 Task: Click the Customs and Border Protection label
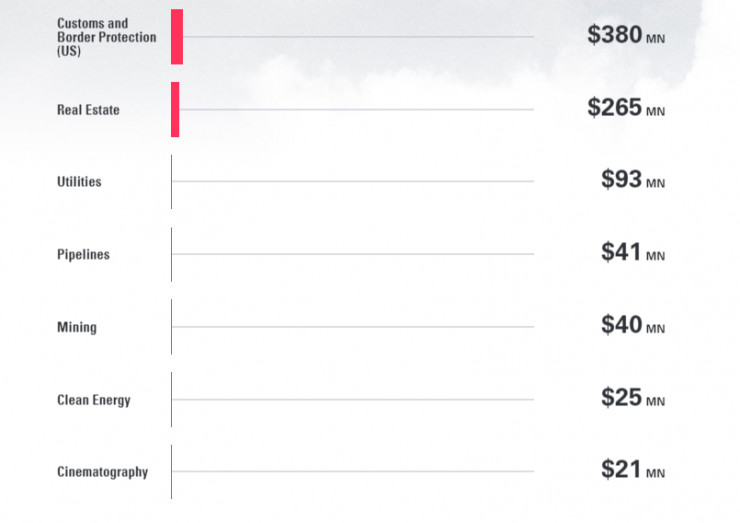[106, 37]
